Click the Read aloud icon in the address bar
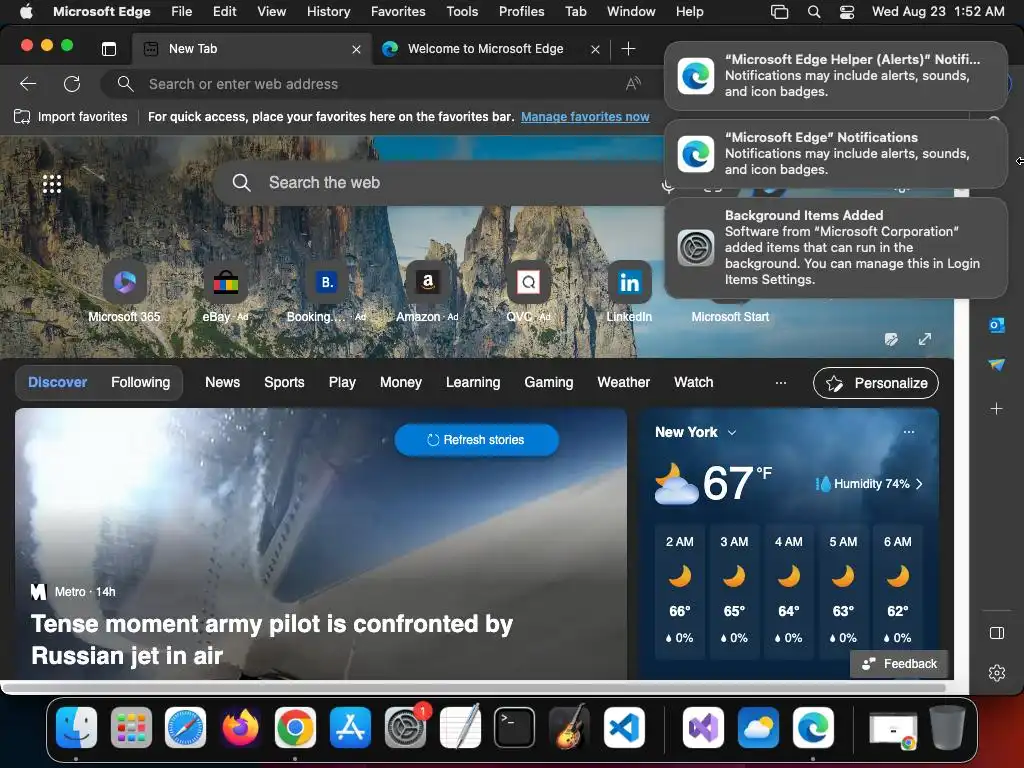 click(x=633, y=84)
